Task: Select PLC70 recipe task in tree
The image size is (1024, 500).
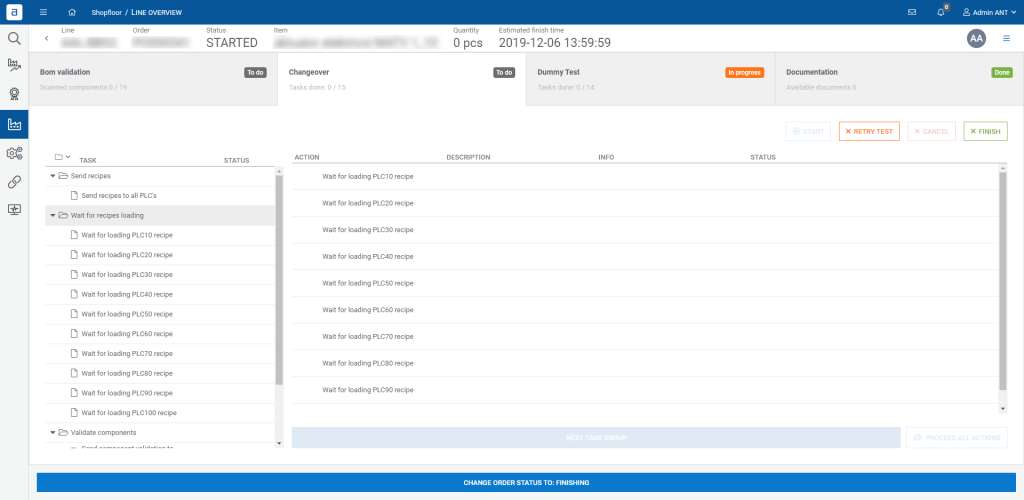Action: point(160,353)
